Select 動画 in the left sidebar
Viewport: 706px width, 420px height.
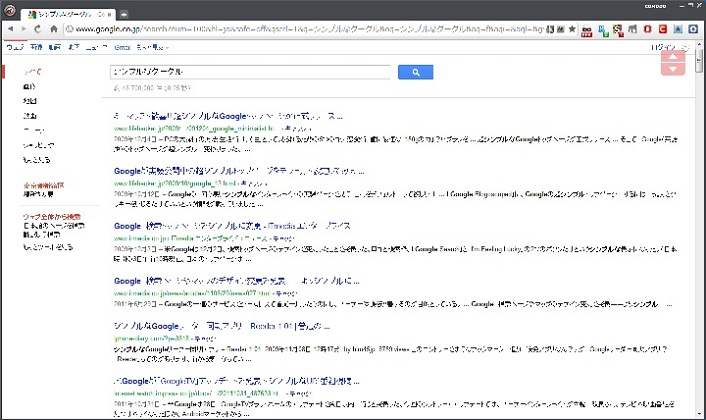pyautogui.click(x=30, y=116)
